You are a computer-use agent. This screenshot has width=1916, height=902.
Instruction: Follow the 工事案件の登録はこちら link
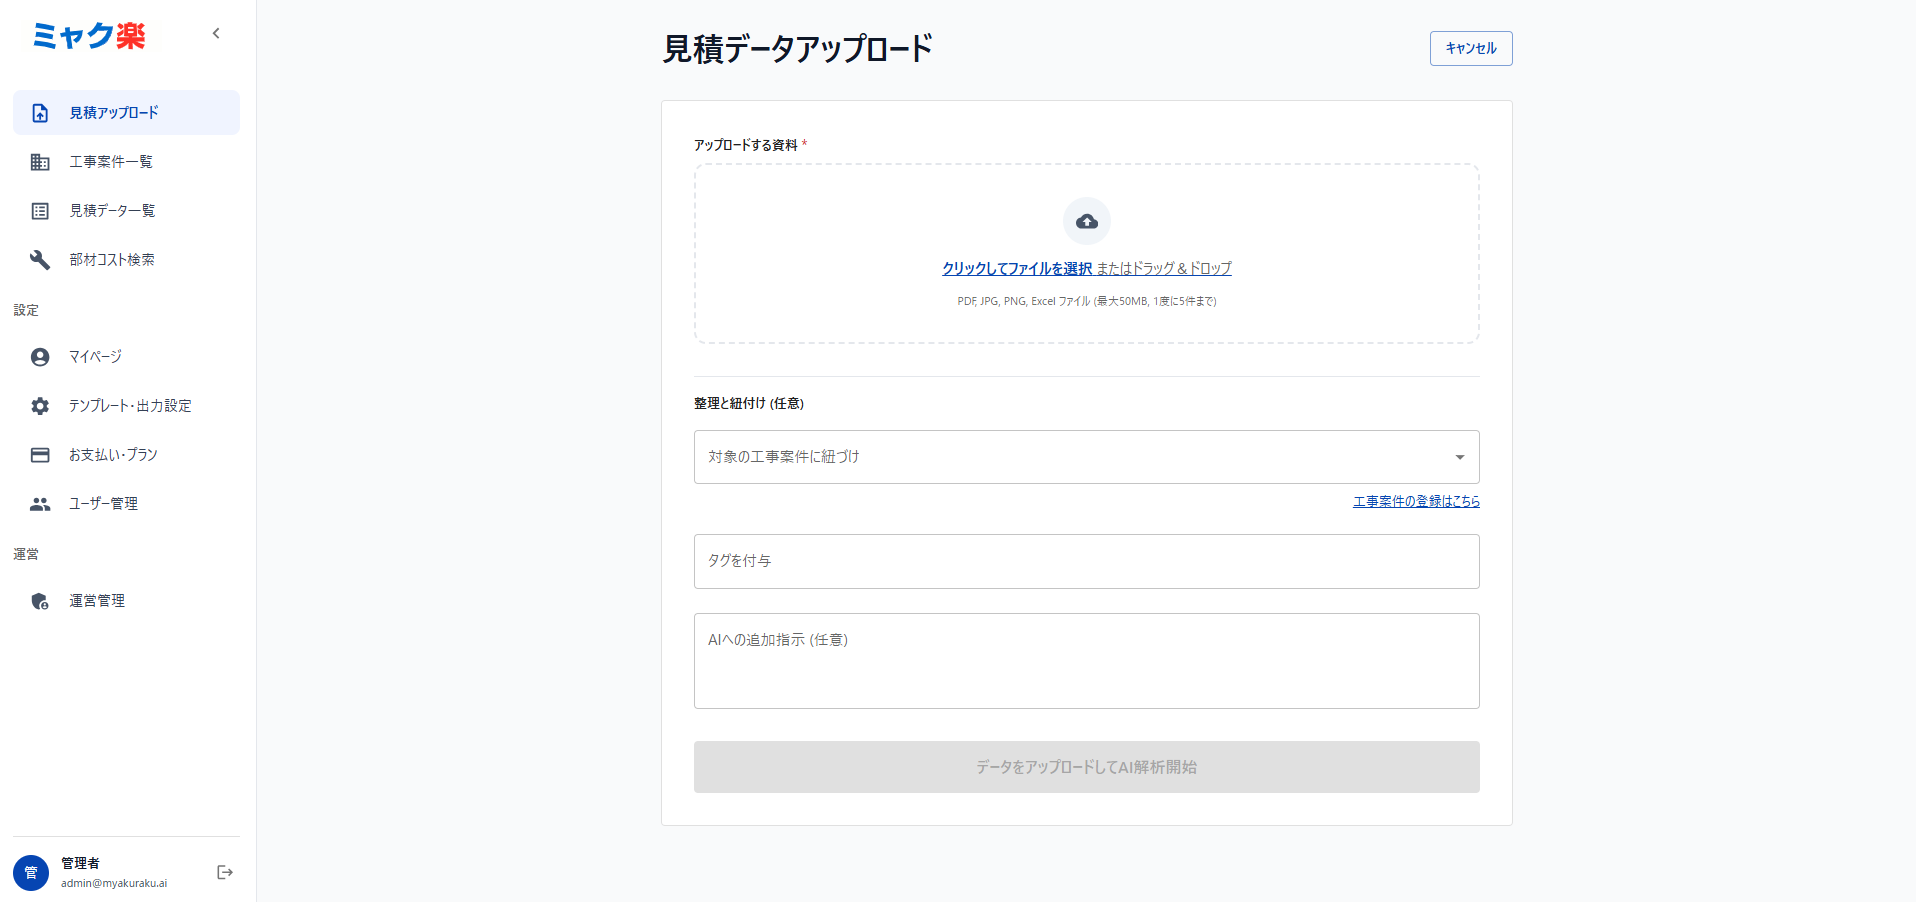point(1416,501)
